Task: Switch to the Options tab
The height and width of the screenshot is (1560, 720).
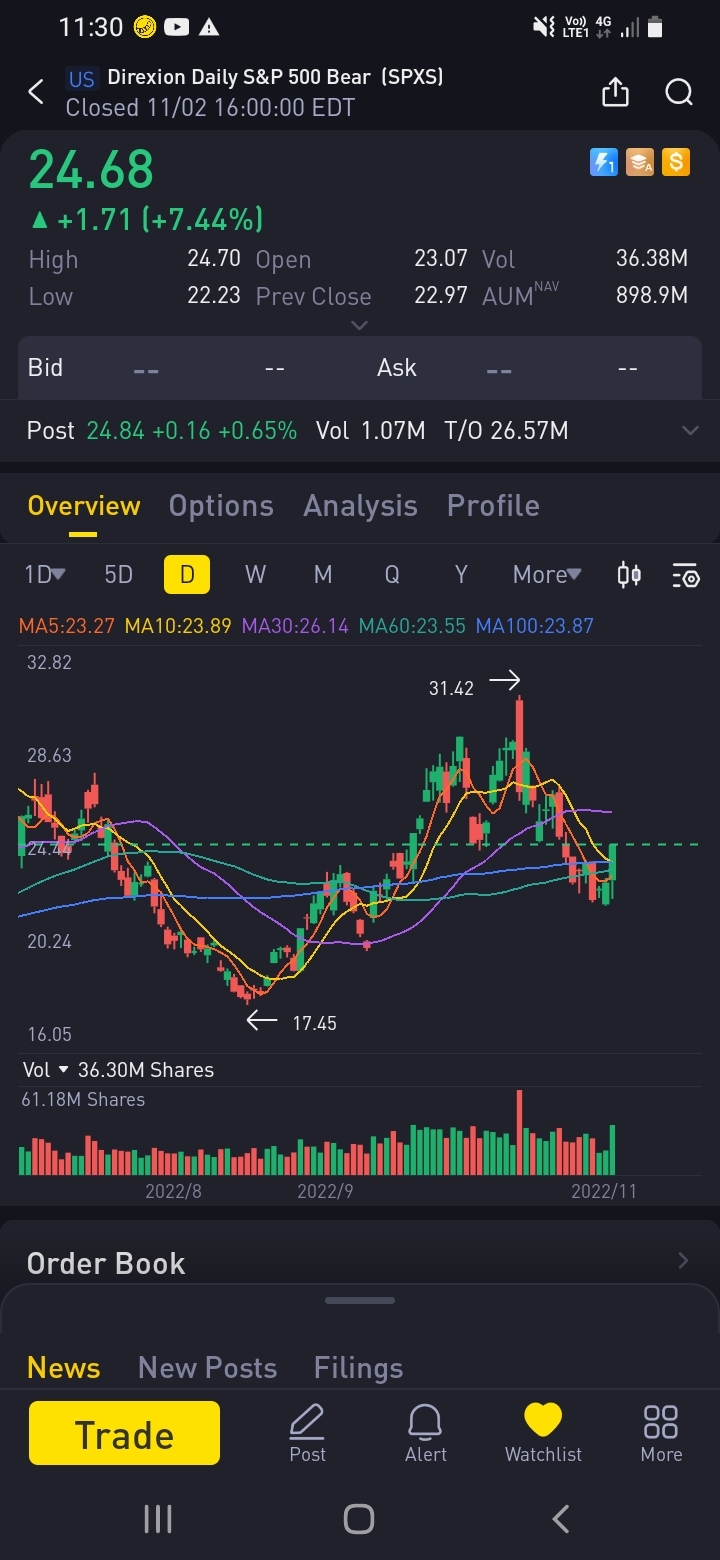Action: point(221,506)
